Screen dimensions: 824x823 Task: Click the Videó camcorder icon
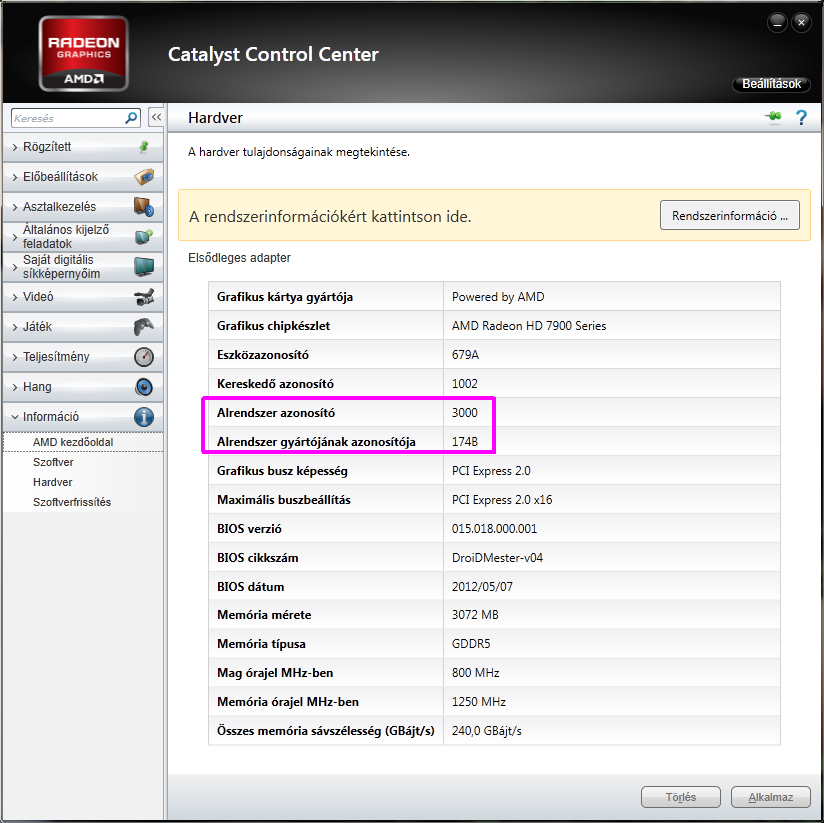pyautogui.click(x=143, y=297)
